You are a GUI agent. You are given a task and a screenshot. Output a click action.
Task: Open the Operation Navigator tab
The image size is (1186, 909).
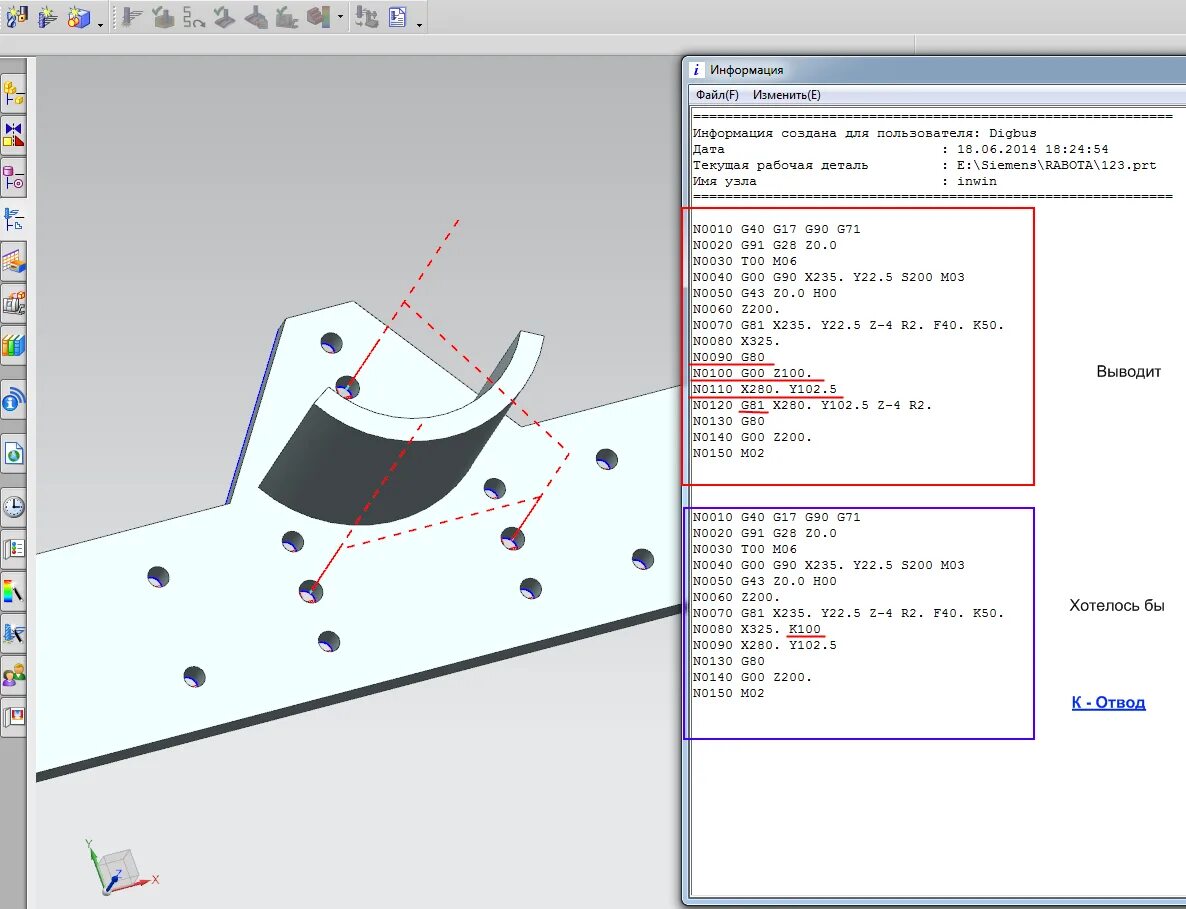pos(14,219)
